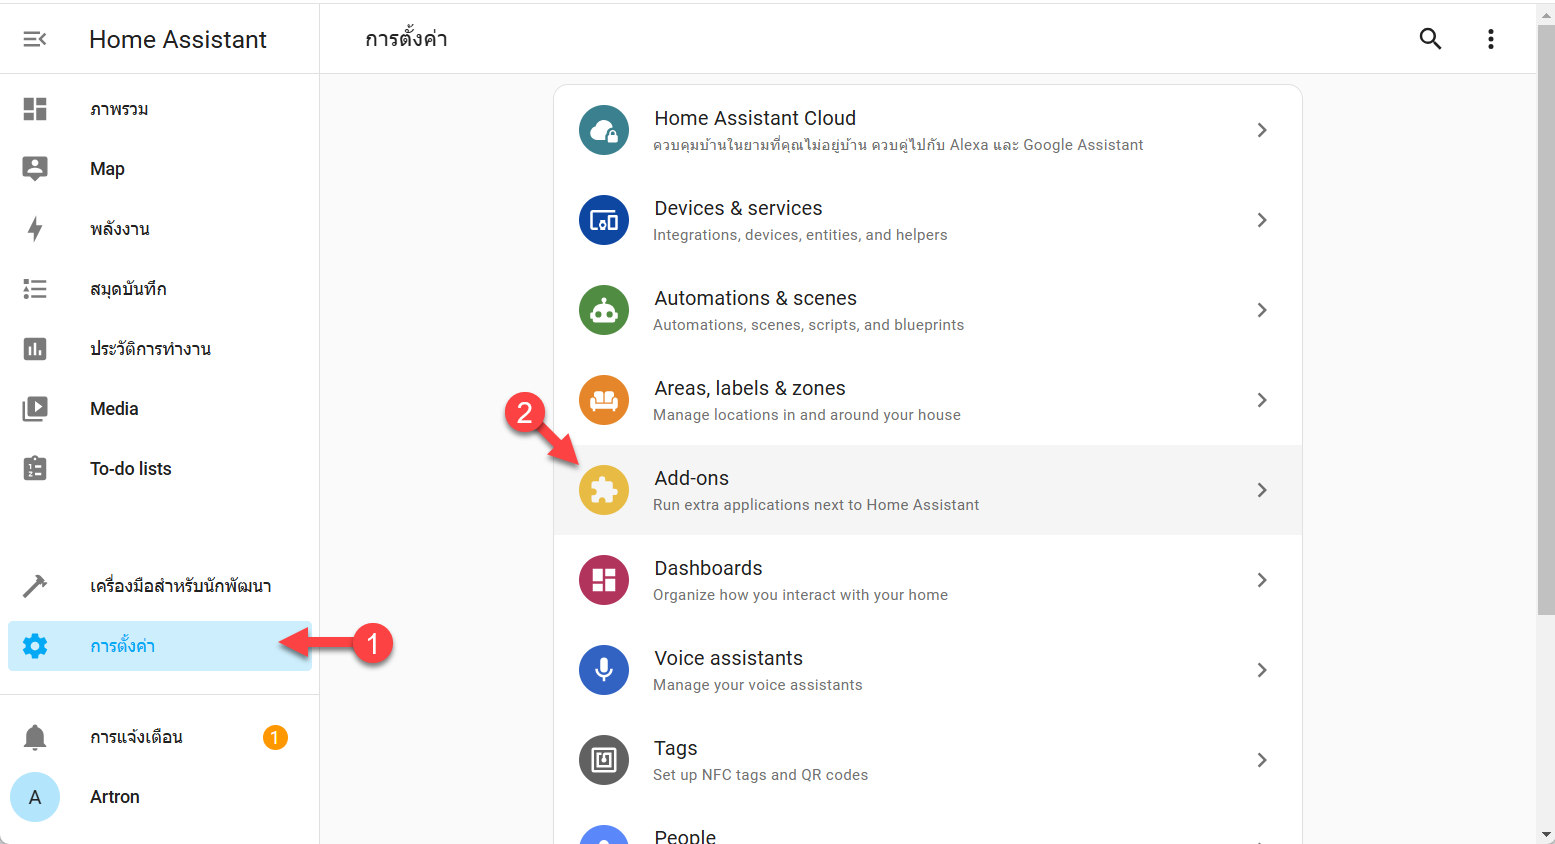Image resolution: width=1555 pixels, height=844 pixels.
Task: Click the vertical scrollbar on the right
Action: (x=1546, y=320)
